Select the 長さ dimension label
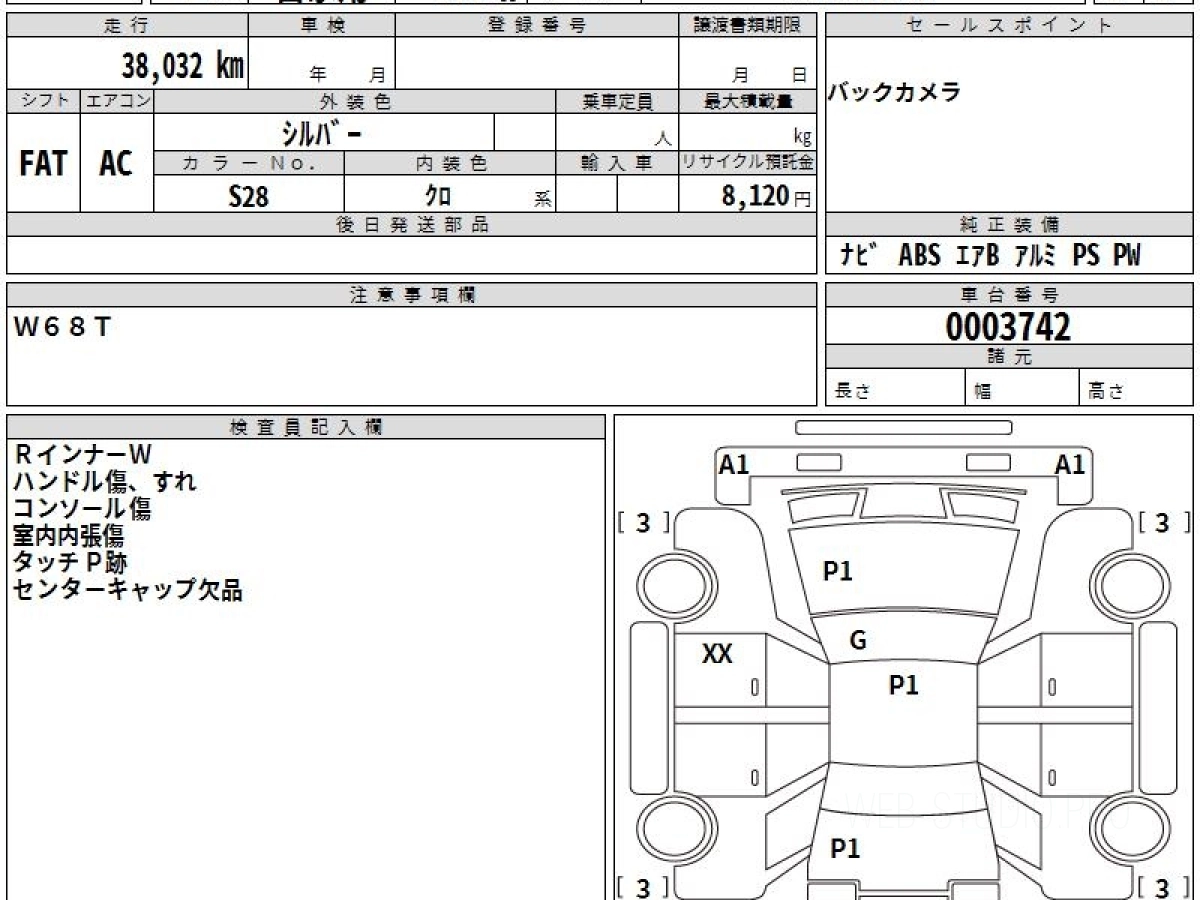This screenshot has width=1200, height=900. [x=852, y=392]
